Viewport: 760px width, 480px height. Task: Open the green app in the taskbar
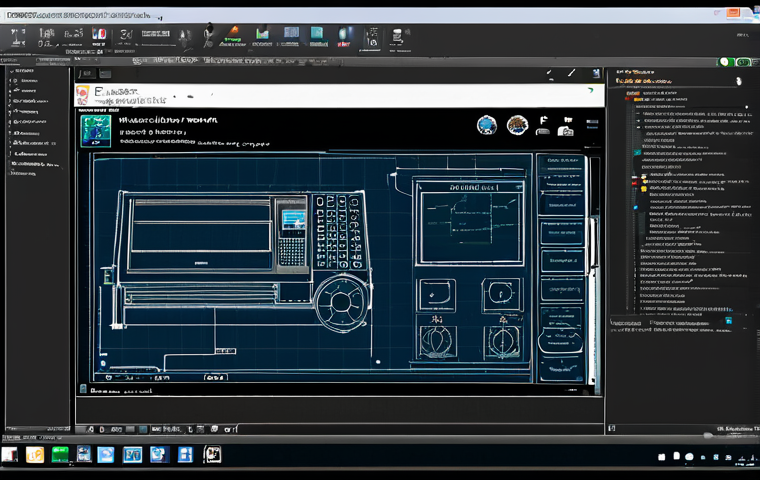pos(60,455)
